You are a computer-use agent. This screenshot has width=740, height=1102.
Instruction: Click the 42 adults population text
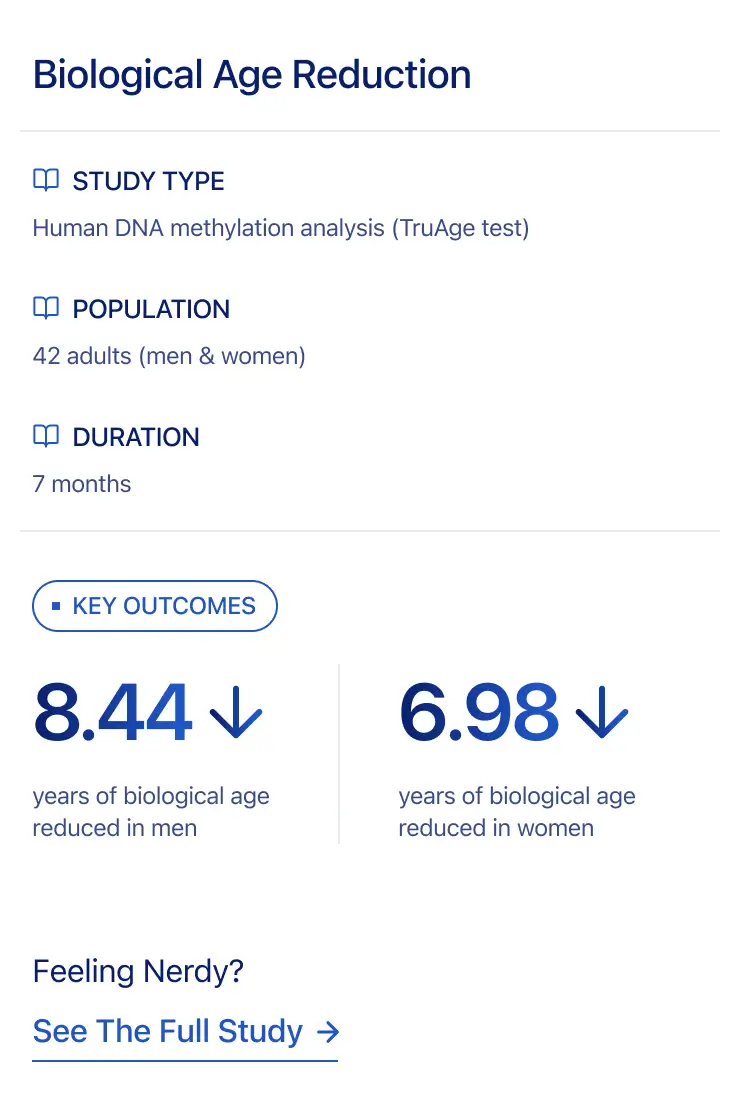(169, 356)
